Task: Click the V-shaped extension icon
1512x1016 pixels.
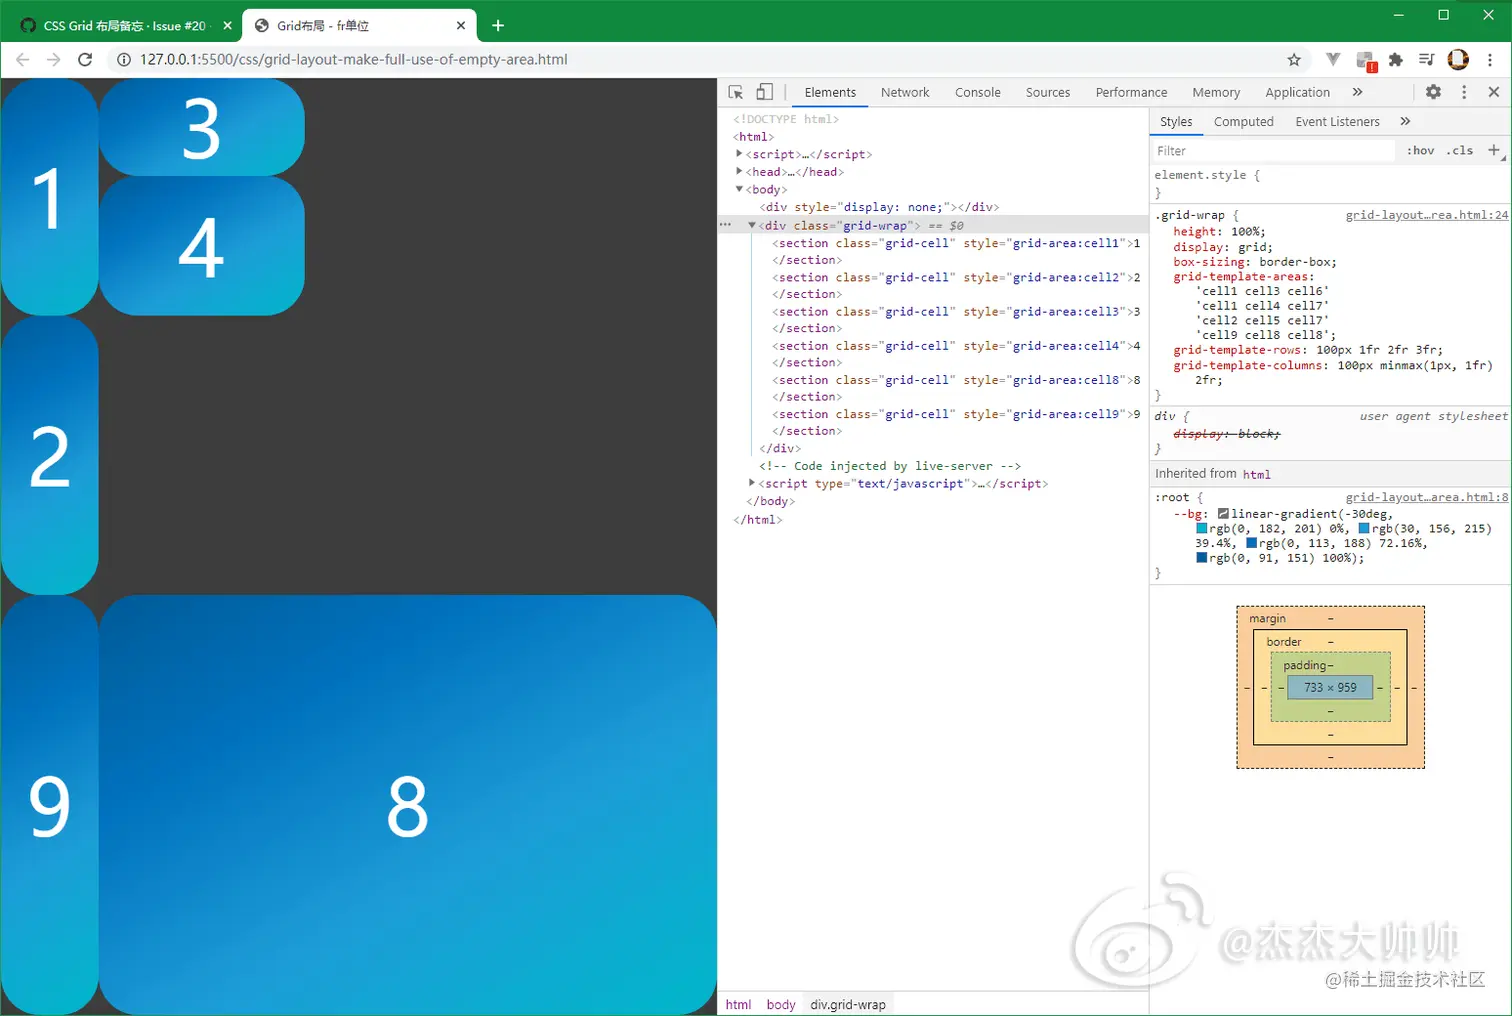Action: coord(1333,60)
